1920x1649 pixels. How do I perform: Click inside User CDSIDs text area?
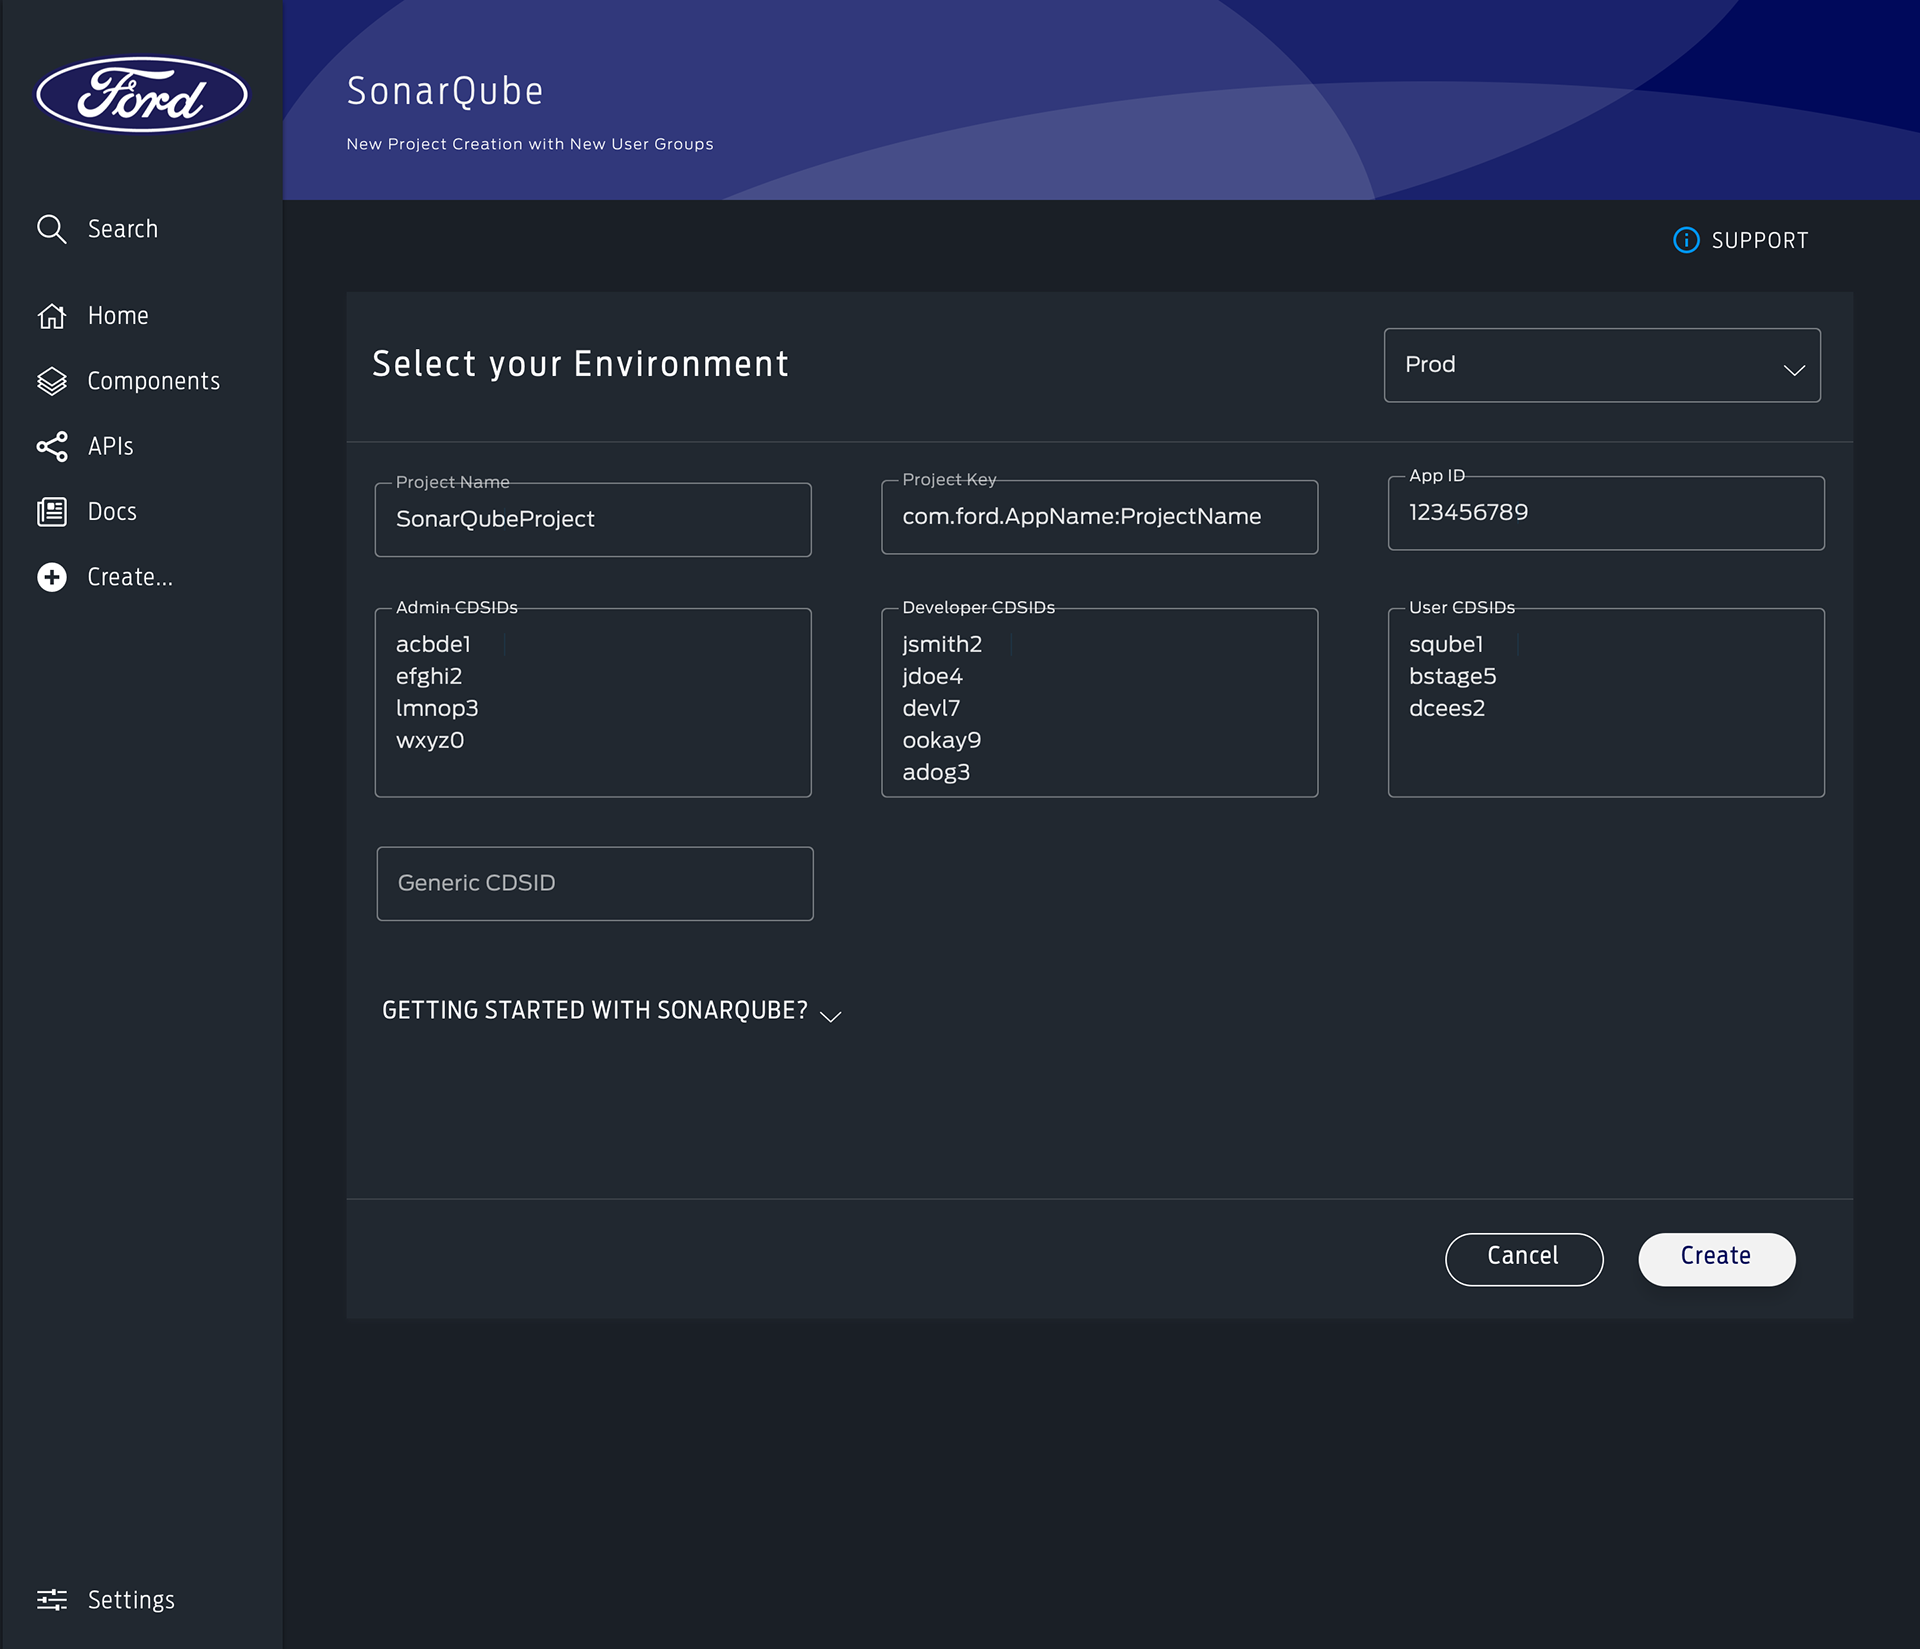(x=1606, y=702)
